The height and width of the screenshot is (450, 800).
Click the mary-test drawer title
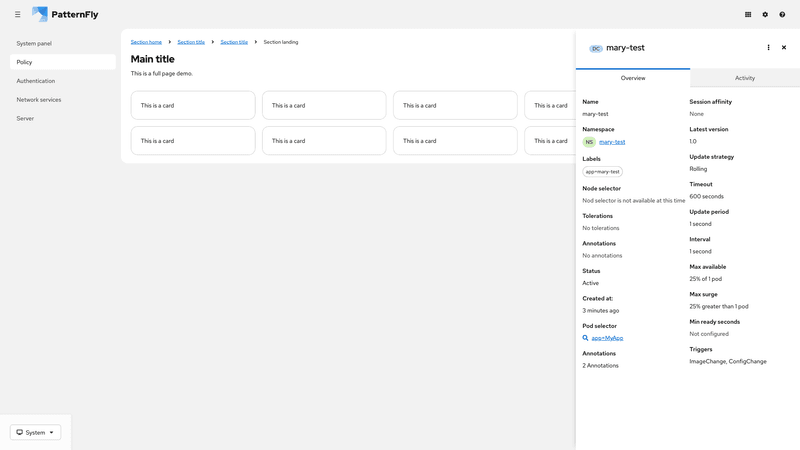625,47
